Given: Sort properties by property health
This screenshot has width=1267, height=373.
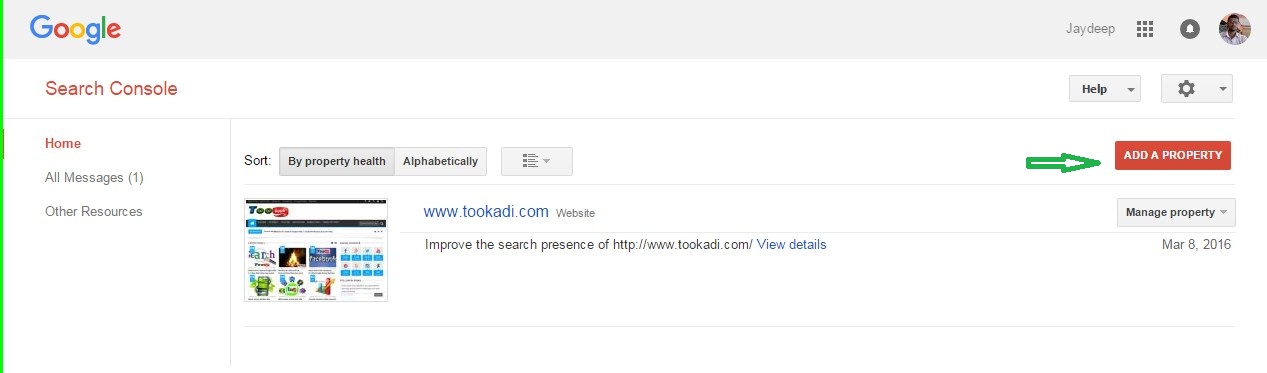Looking at the screenshot, I should 336,161.
